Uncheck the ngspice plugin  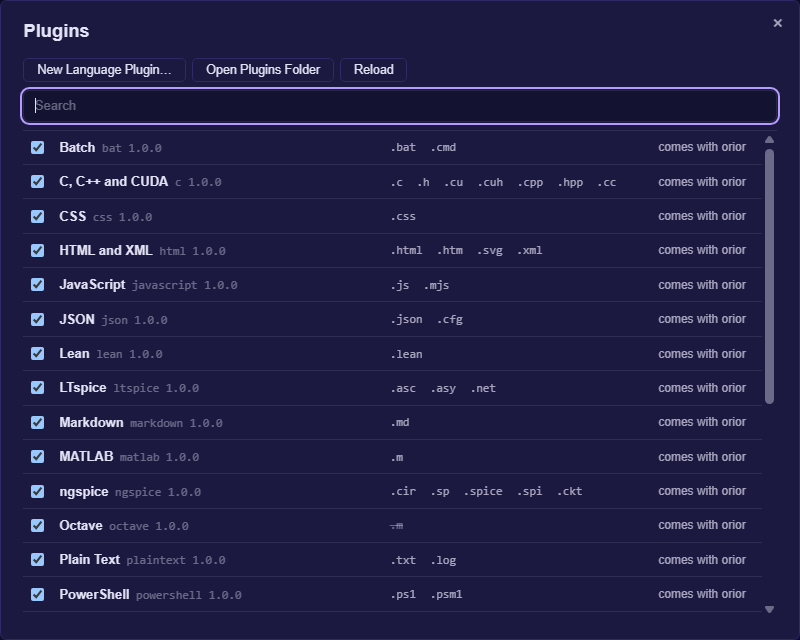37,491
